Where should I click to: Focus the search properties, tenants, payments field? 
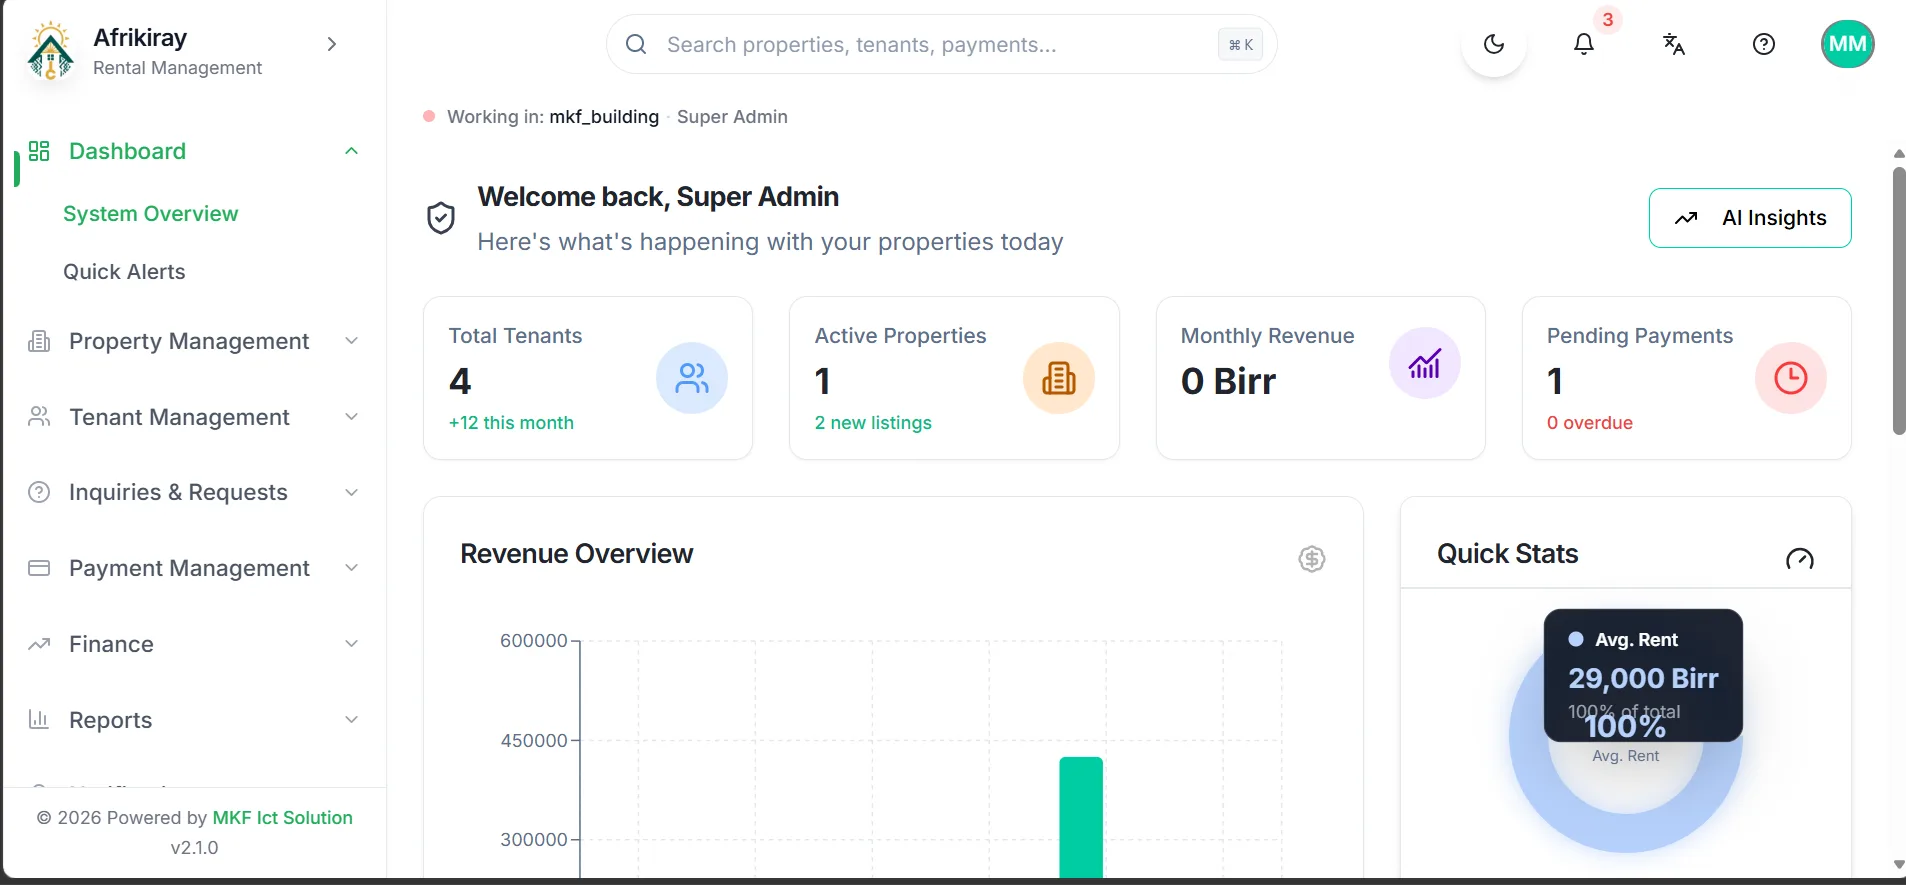[941, 44]
